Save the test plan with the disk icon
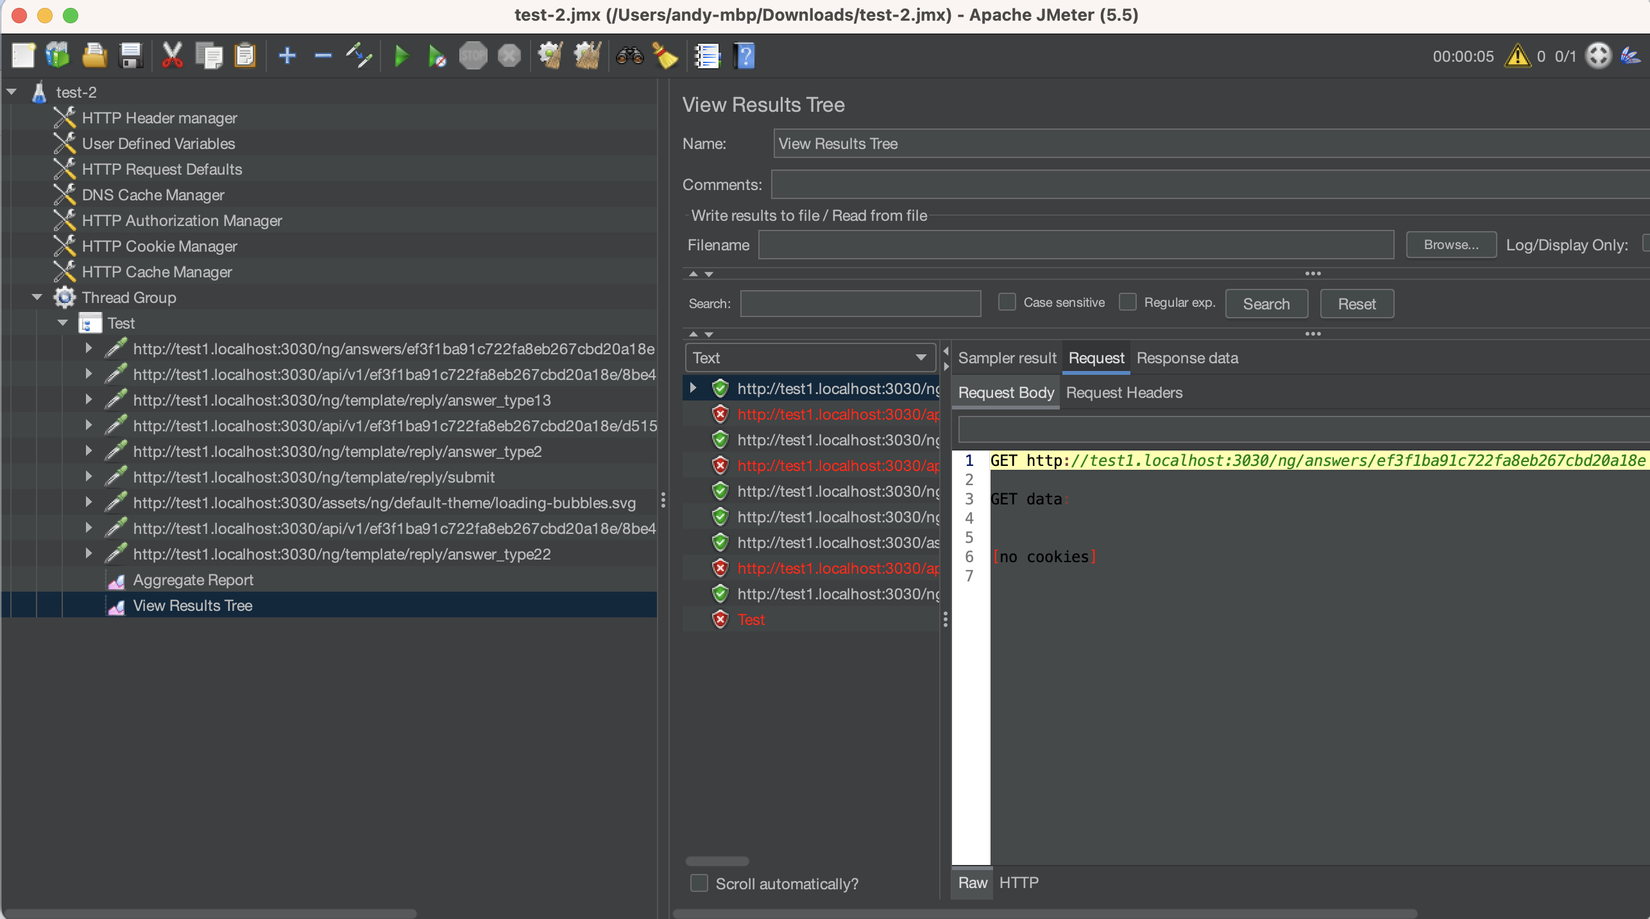1650x919 pixels. [x=131, y=55]
